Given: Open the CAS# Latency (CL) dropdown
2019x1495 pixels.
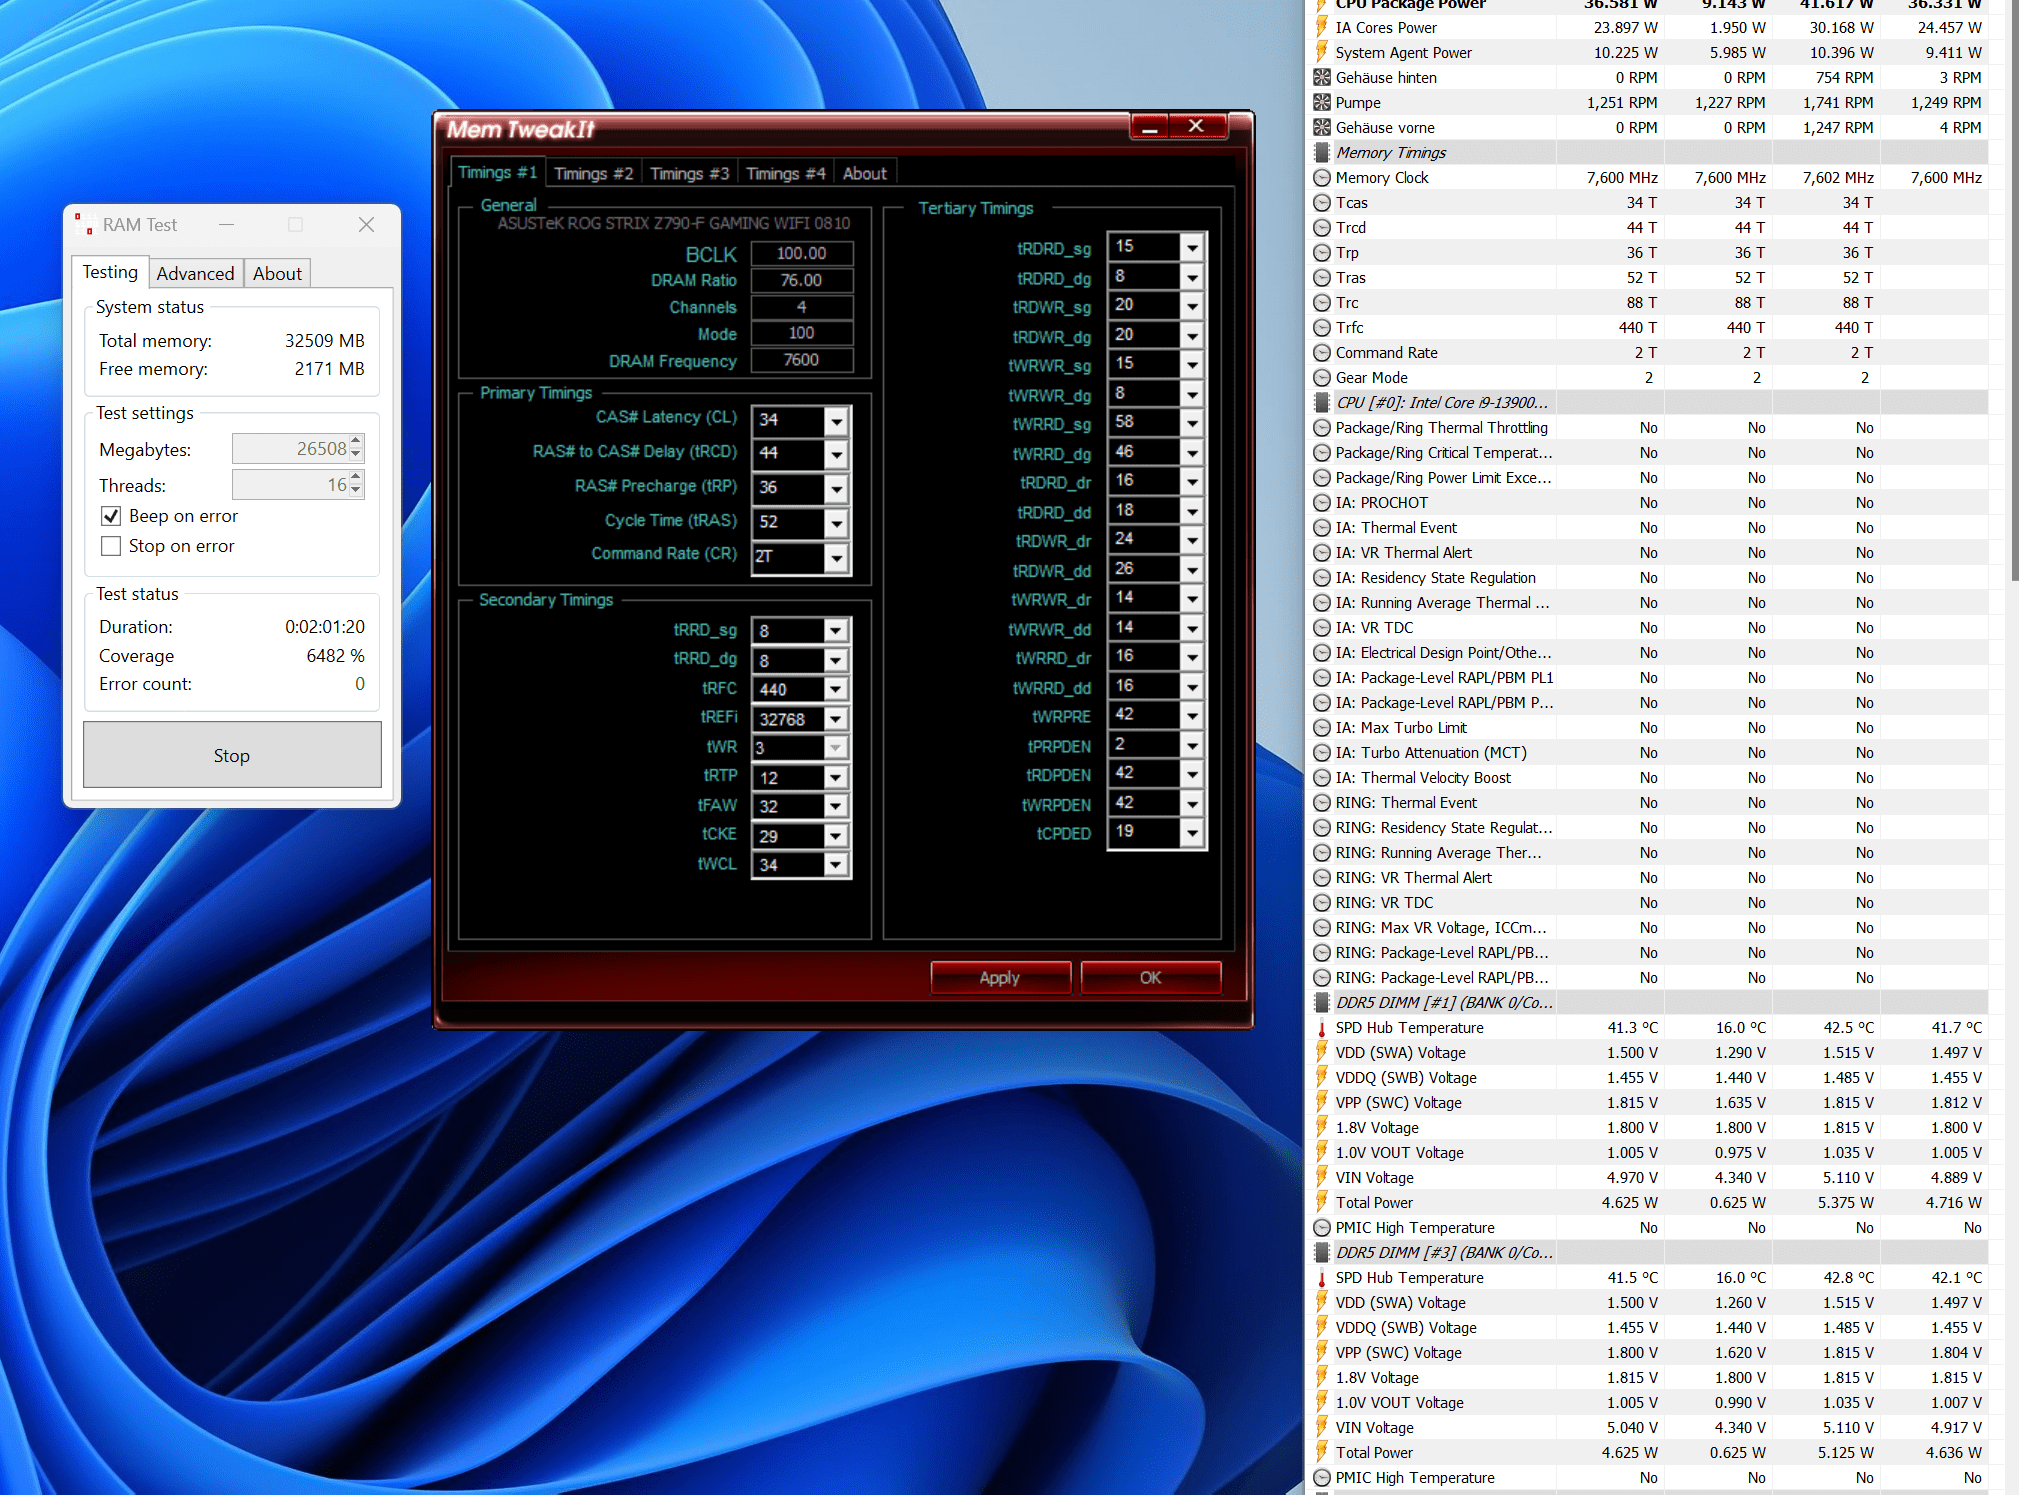Looking at the screenshot, I should click(837, 422).
